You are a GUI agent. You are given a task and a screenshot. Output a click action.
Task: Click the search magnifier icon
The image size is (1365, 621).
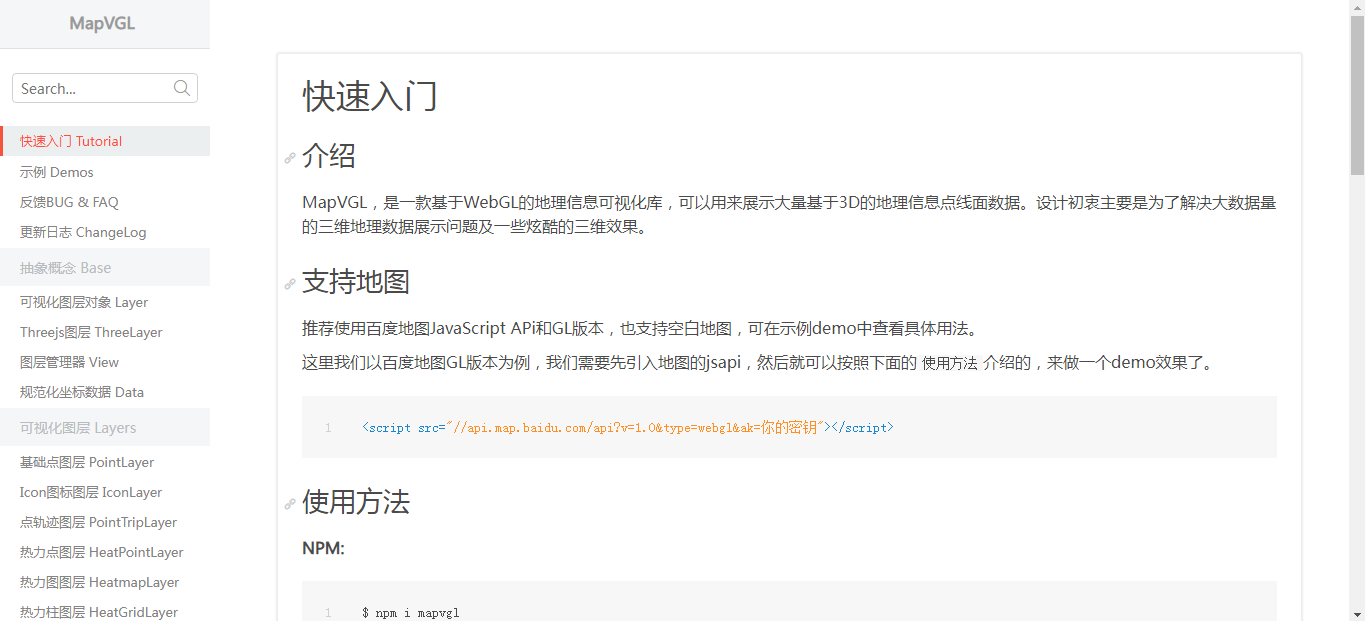coord(182,88)
